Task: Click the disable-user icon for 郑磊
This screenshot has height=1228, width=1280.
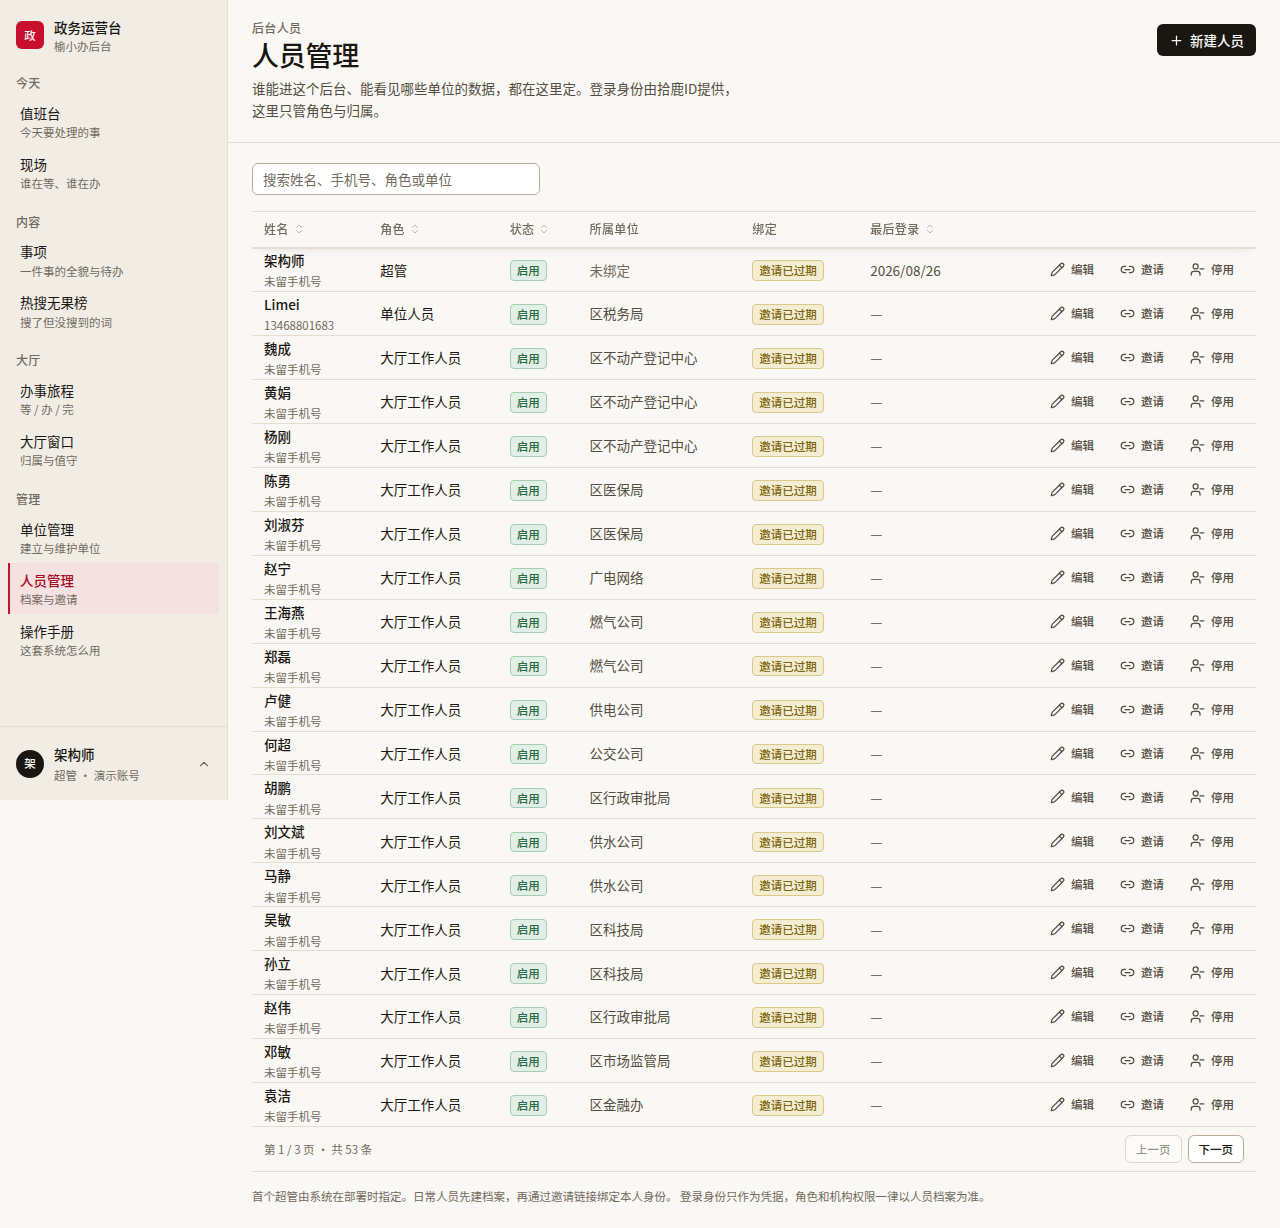Action: [1197, 666]
